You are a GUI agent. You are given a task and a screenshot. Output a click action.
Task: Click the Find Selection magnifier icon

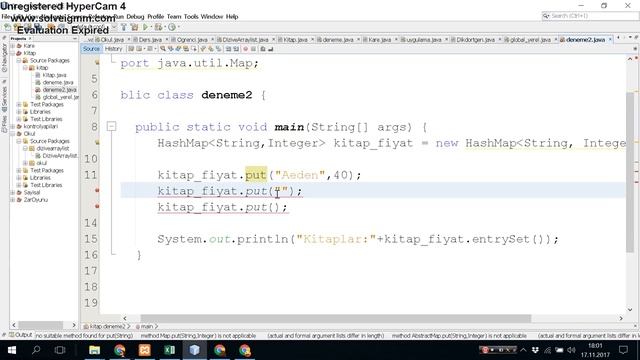[x=162, y=49]
